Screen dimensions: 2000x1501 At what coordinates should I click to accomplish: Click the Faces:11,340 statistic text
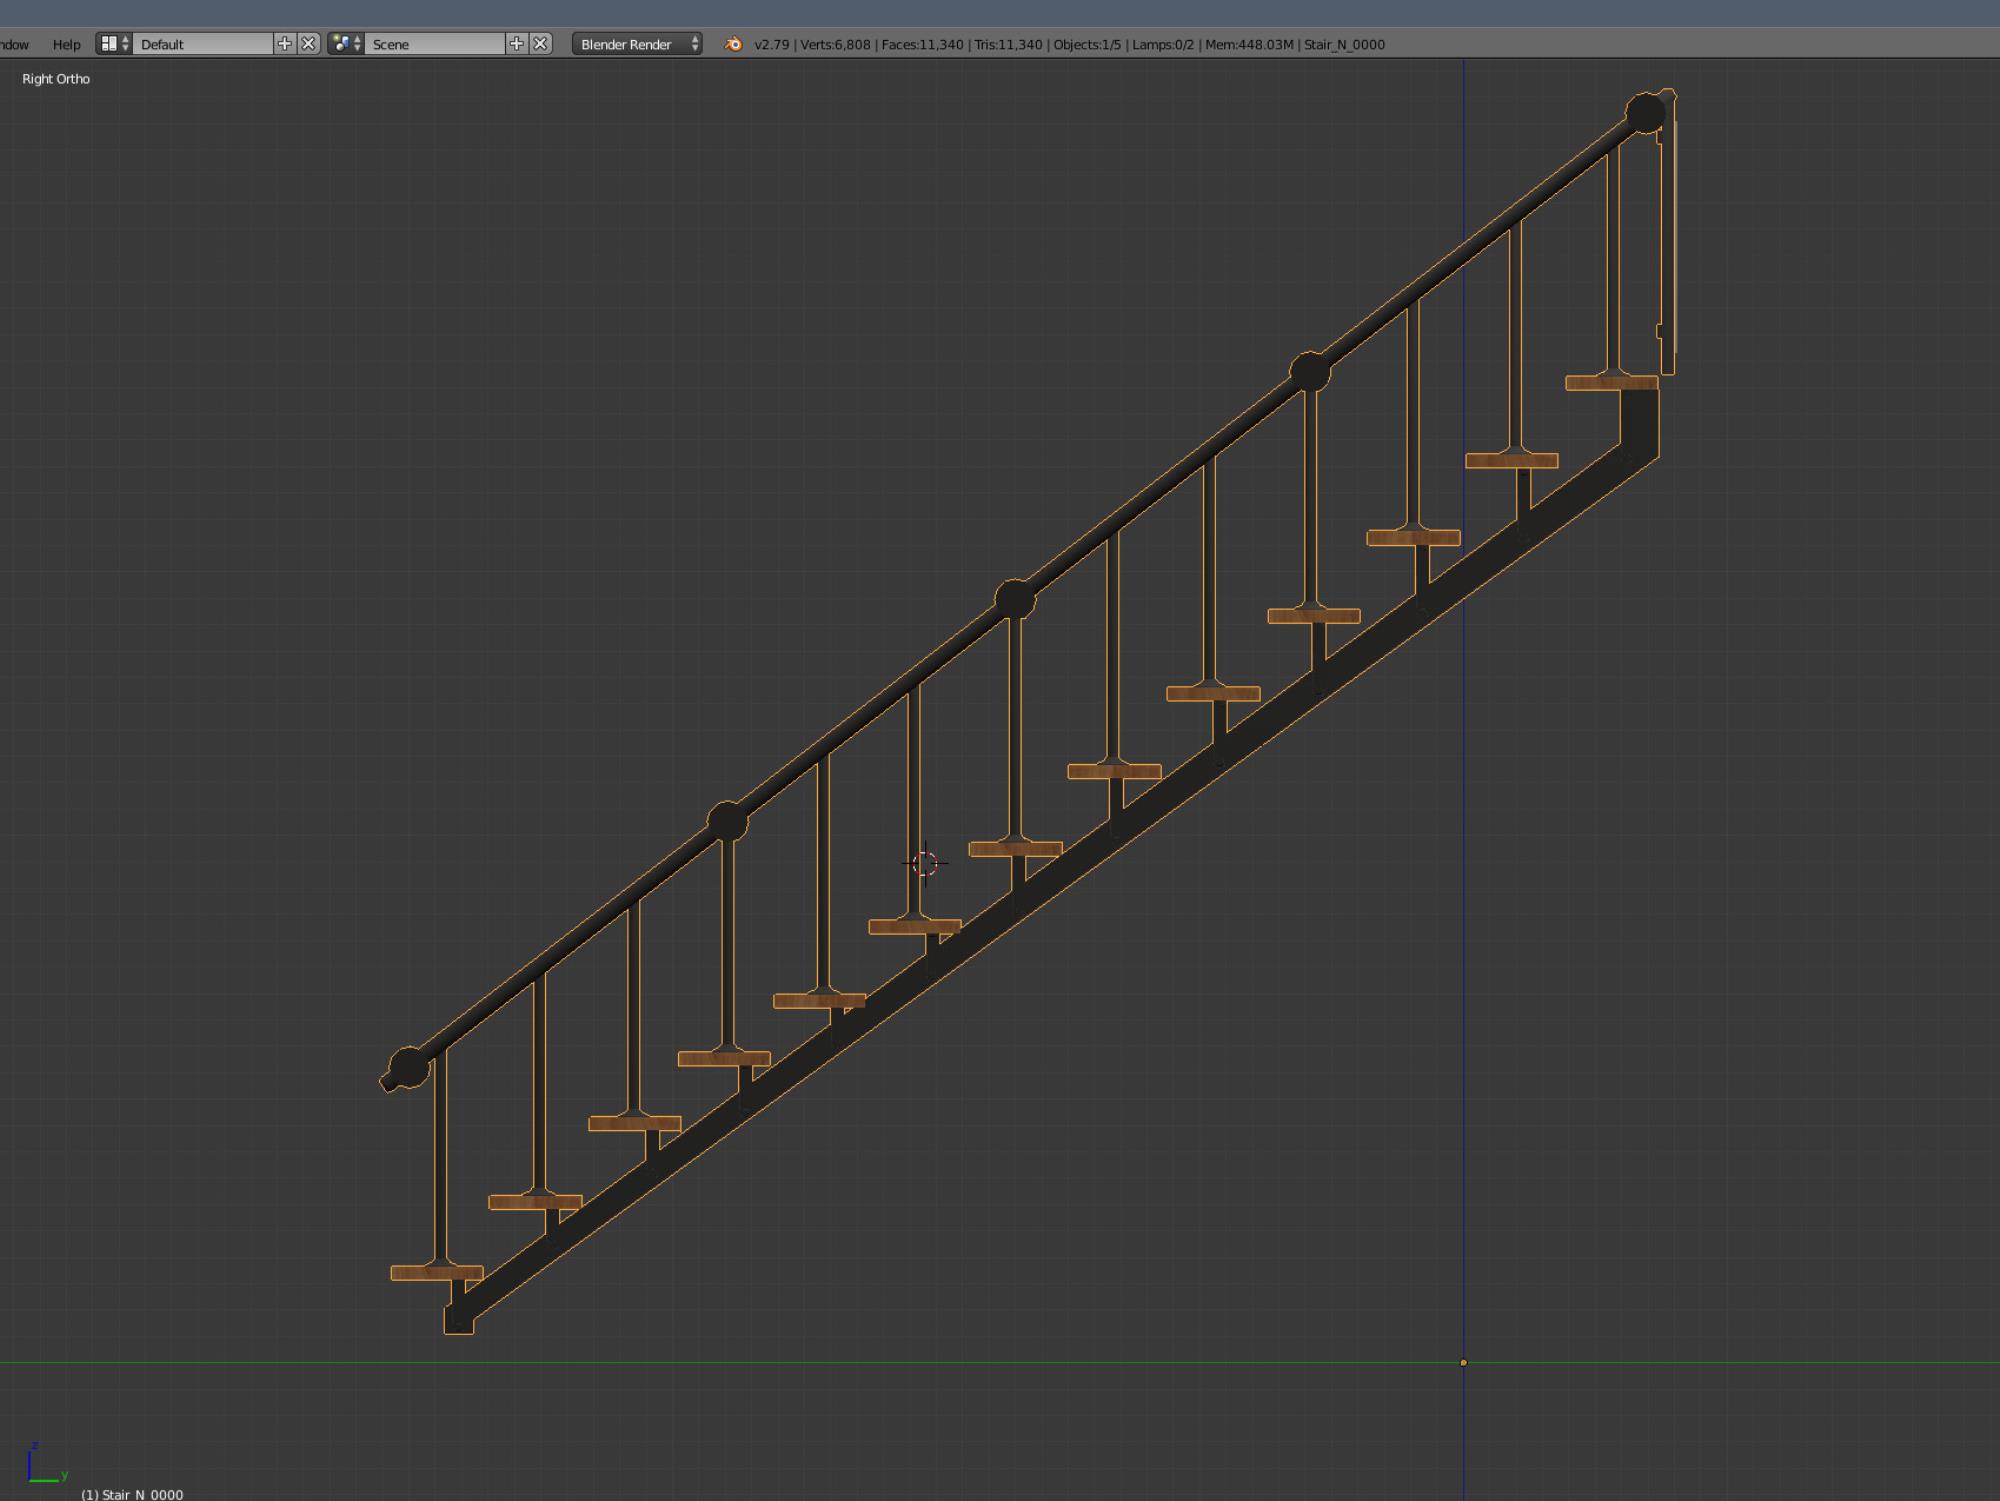922,44
